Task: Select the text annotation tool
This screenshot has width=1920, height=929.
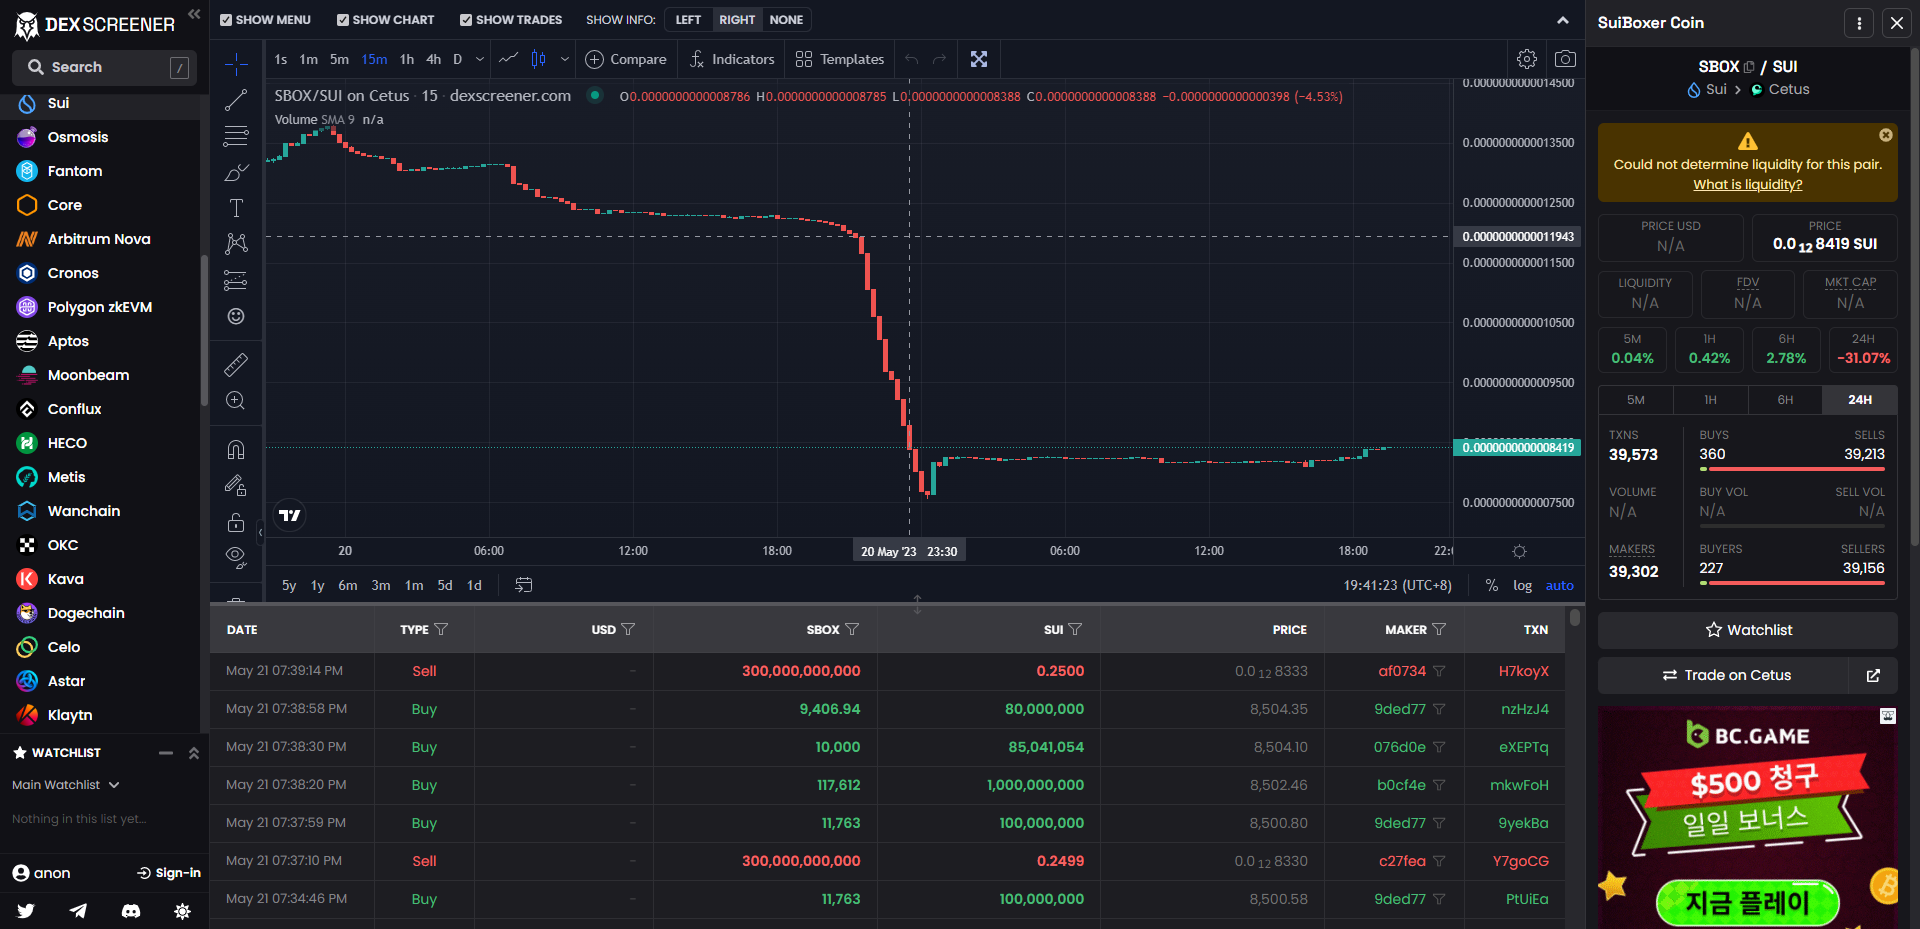Action: click(x=236, y=208)
